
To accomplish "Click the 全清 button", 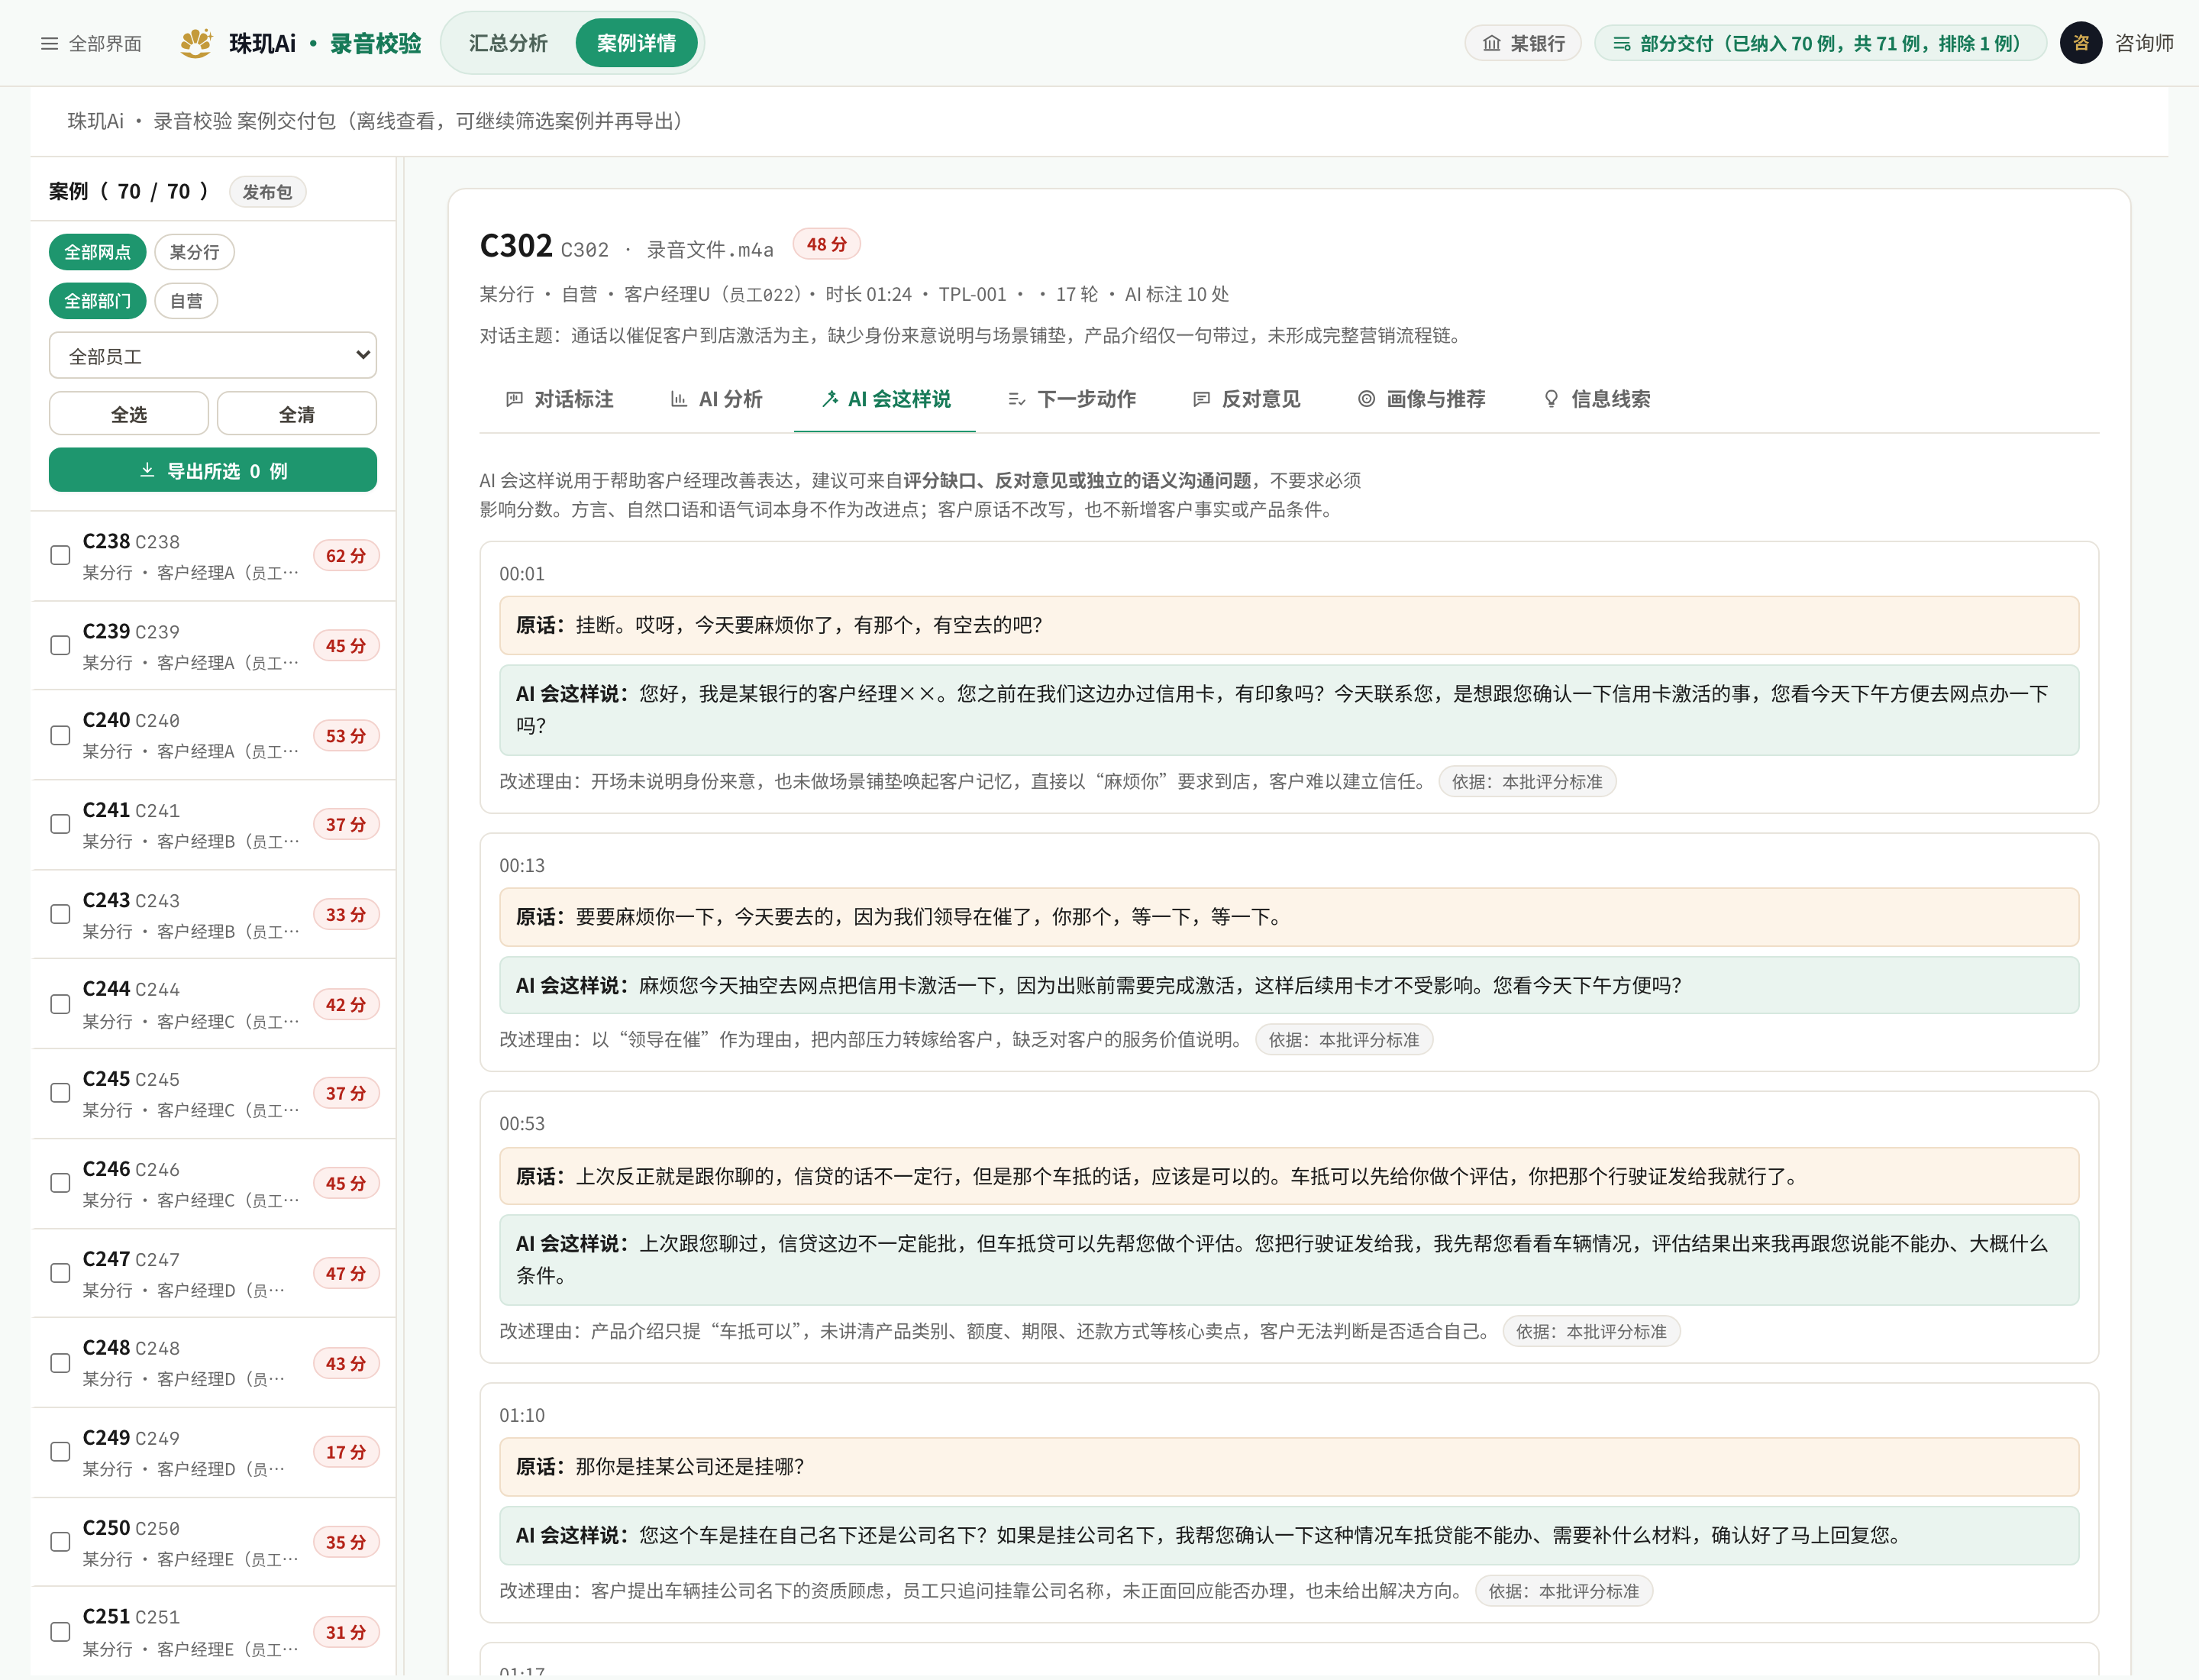I will tap(297, 414).
